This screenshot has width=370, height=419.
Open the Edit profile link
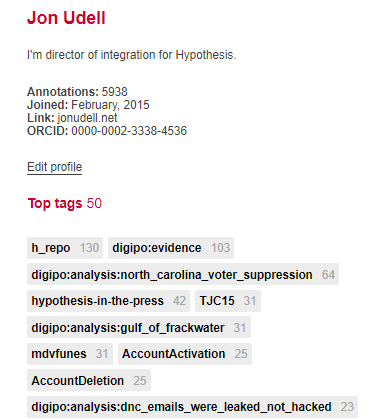[x=54, y=167]
